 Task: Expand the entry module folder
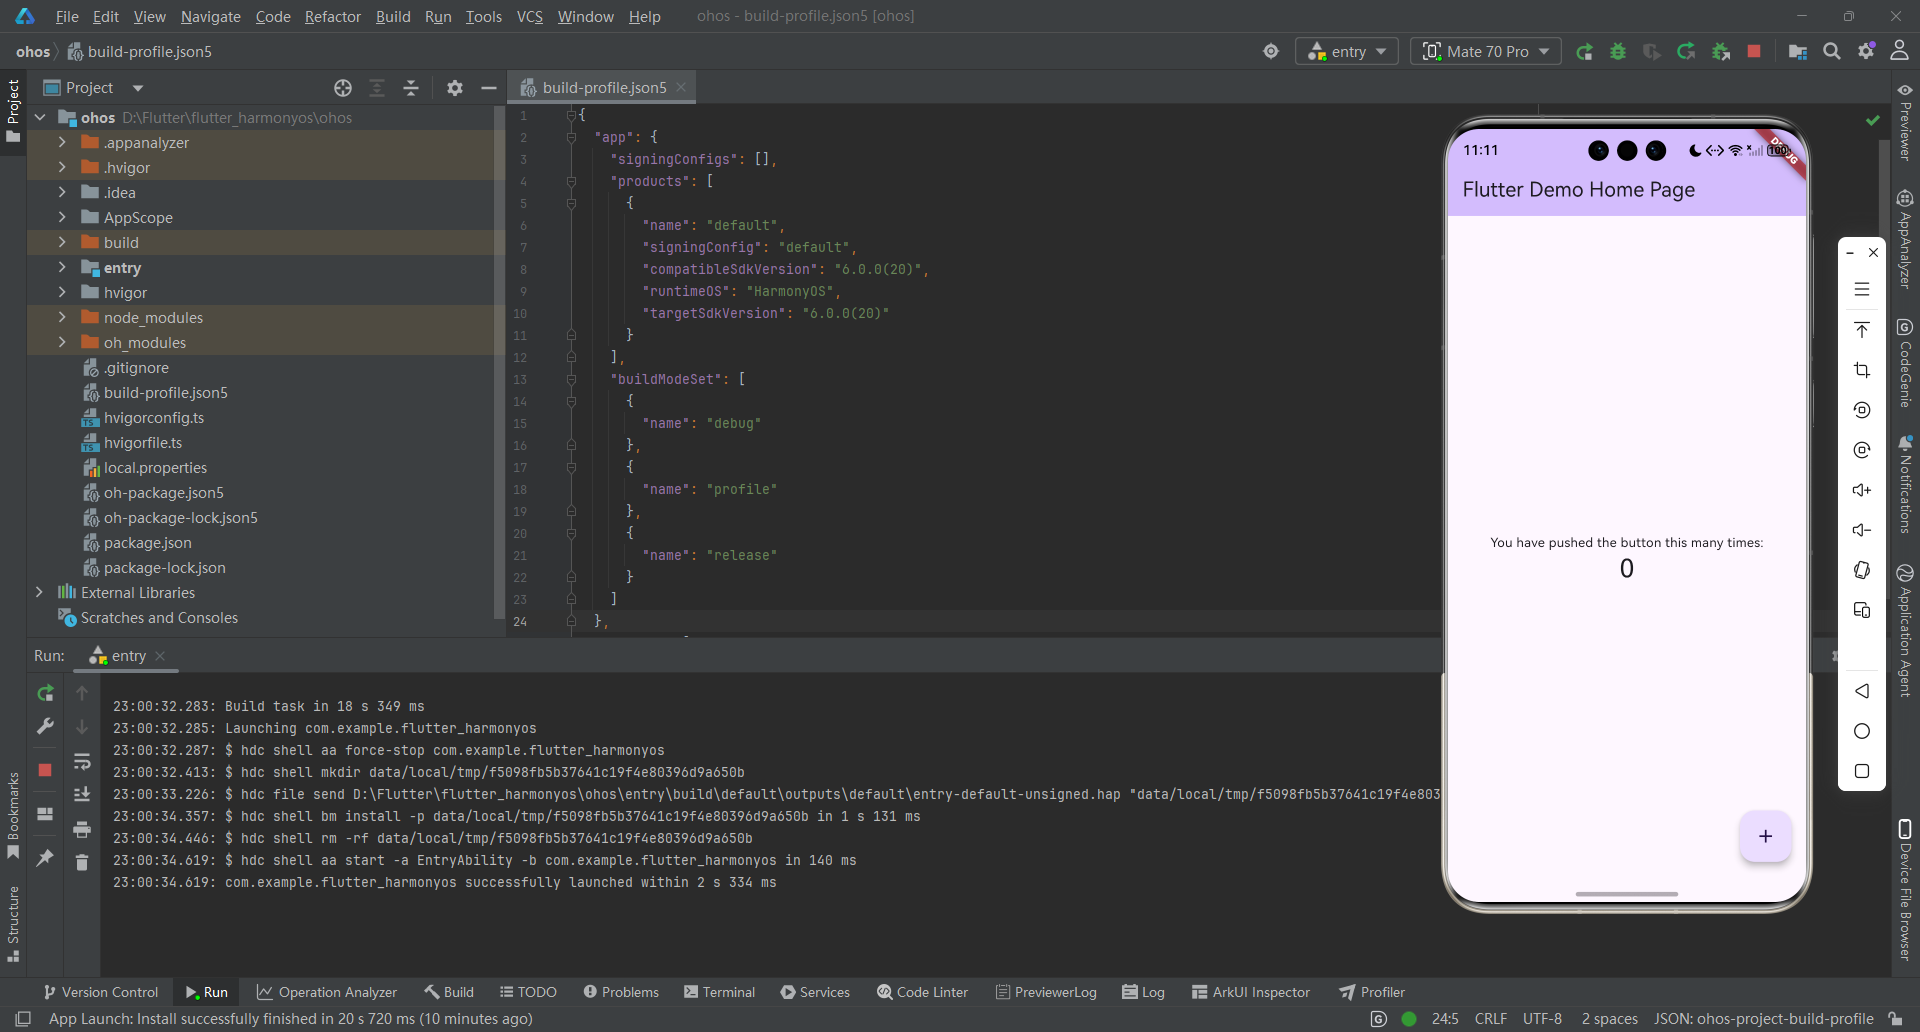(x=62, y=267)
